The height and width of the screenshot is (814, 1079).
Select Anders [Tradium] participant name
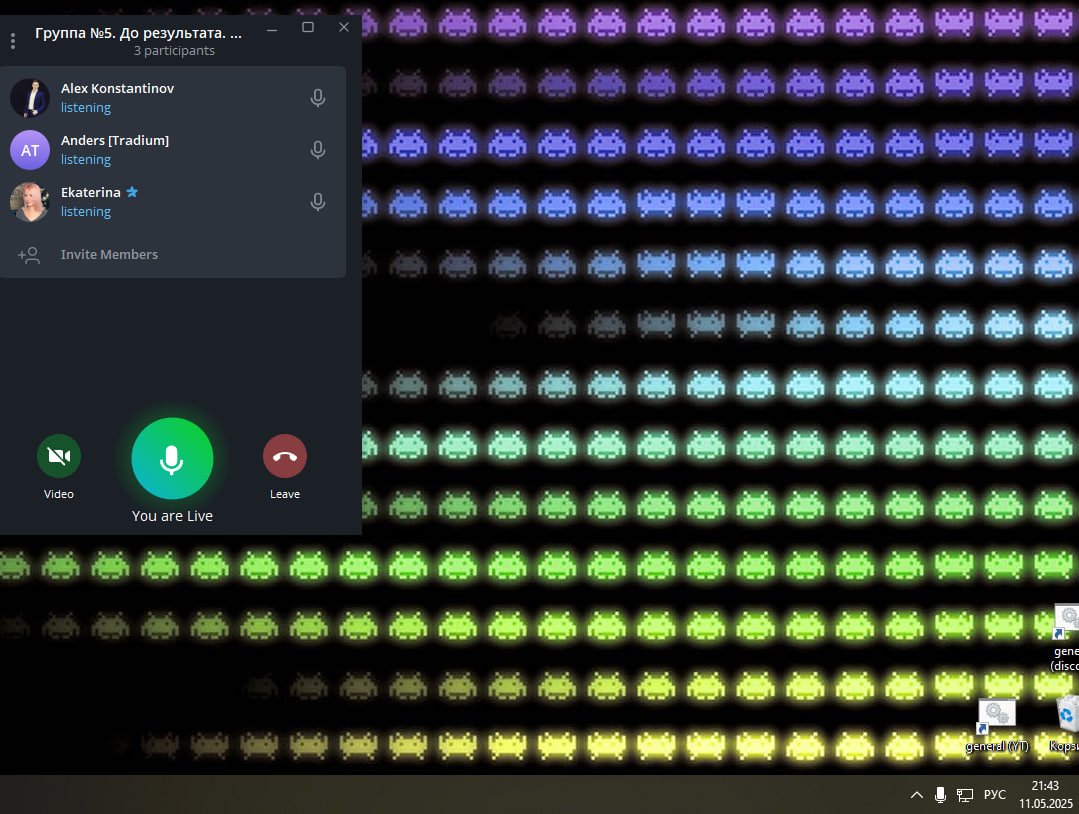click(x=115, y=140)
